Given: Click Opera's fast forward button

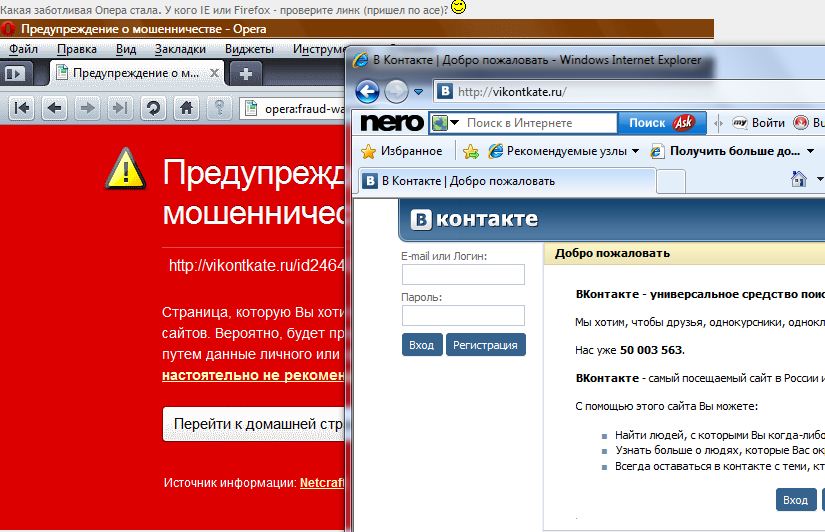Looking at the screenshot, I should coord(120,108).
